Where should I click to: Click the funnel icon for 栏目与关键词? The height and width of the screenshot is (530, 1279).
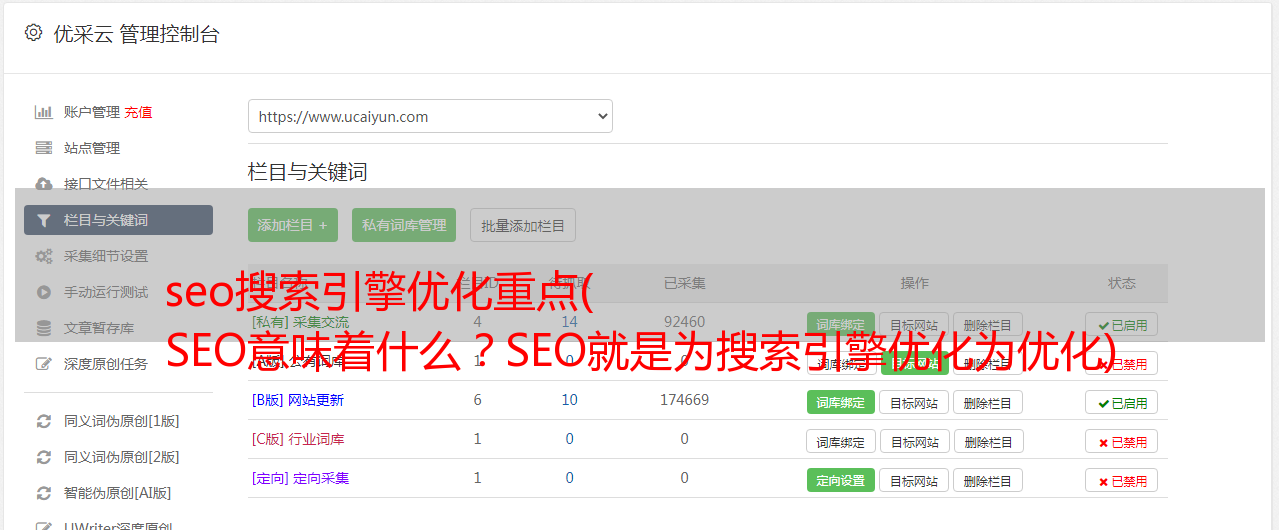click(43, 220)
